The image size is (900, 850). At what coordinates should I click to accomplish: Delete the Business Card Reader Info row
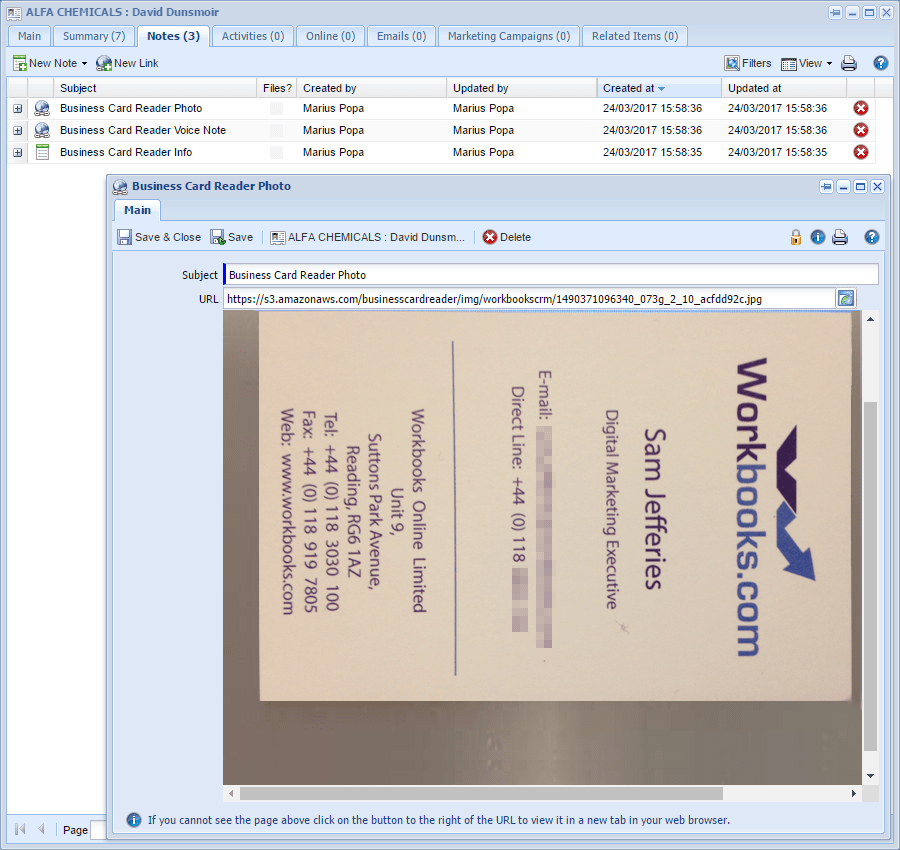pos(860,152)
